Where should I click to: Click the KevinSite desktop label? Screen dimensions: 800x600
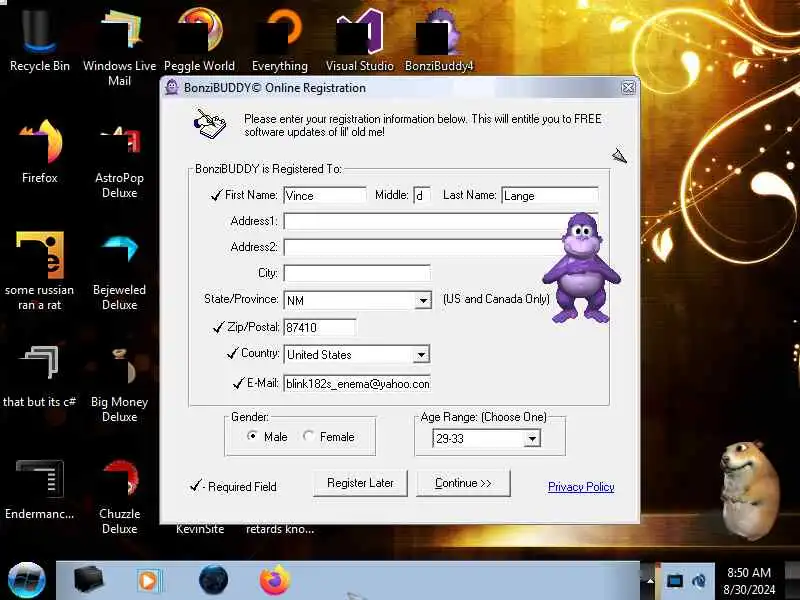pos(200,529)
